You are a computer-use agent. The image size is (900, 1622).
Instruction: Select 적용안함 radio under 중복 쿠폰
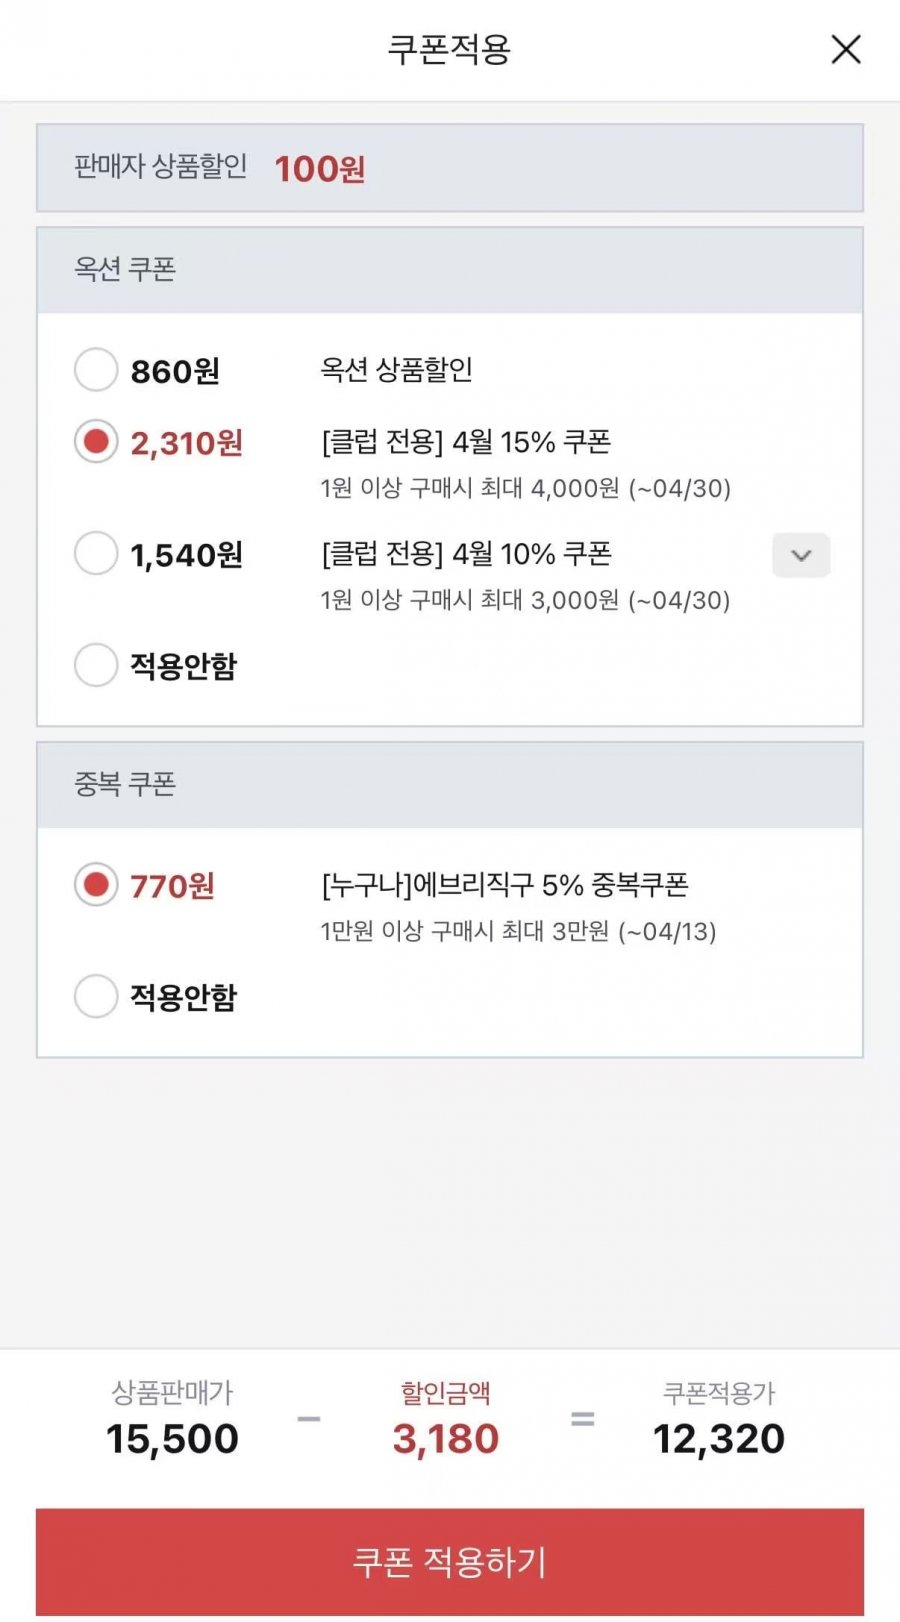tap(96, 996)
